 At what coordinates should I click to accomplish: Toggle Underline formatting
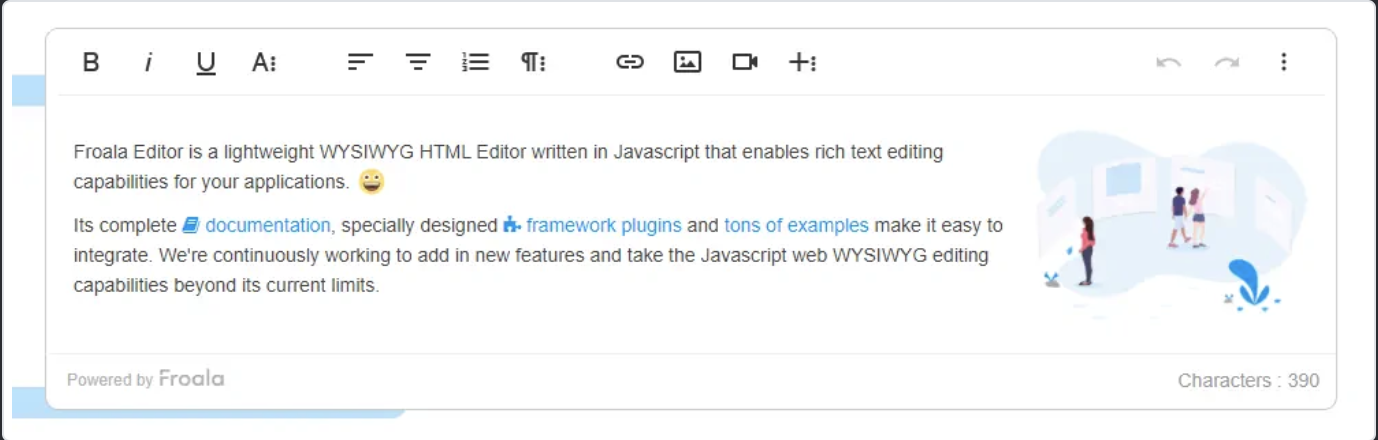click(x=206, y=62)
